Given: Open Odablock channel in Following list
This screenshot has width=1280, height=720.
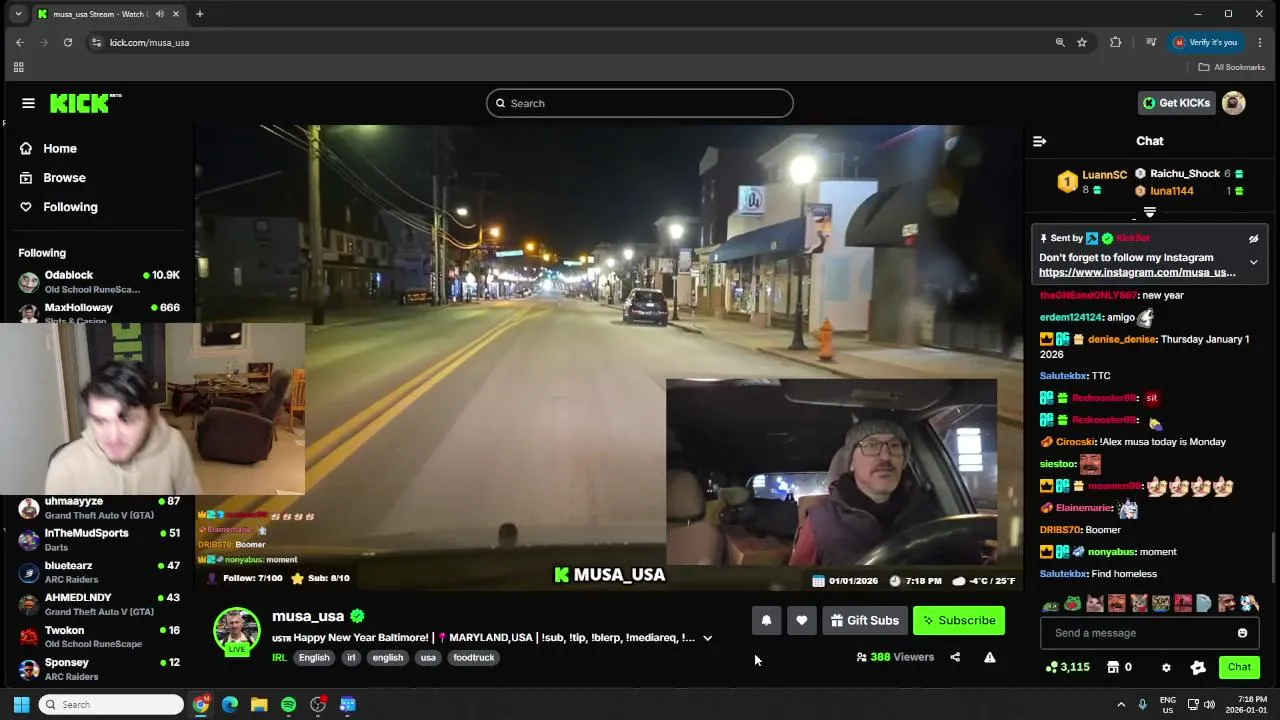Looking at the screenshot, I should tap(99, 282).
